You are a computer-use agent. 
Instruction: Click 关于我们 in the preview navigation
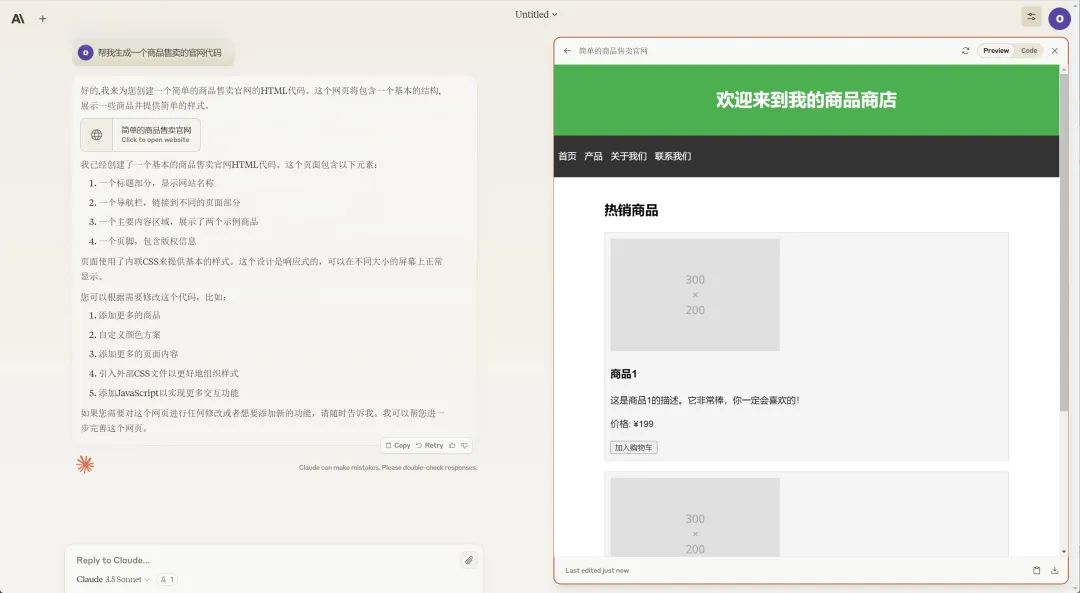click(628, 156)
